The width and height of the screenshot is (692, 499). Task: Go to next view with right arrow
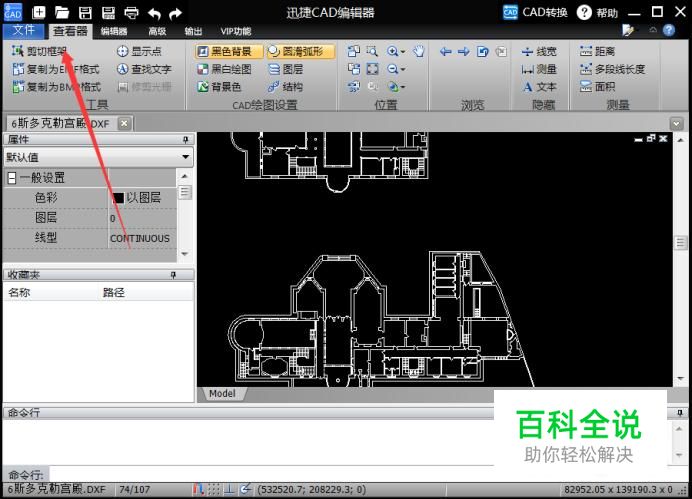(463, 52)
